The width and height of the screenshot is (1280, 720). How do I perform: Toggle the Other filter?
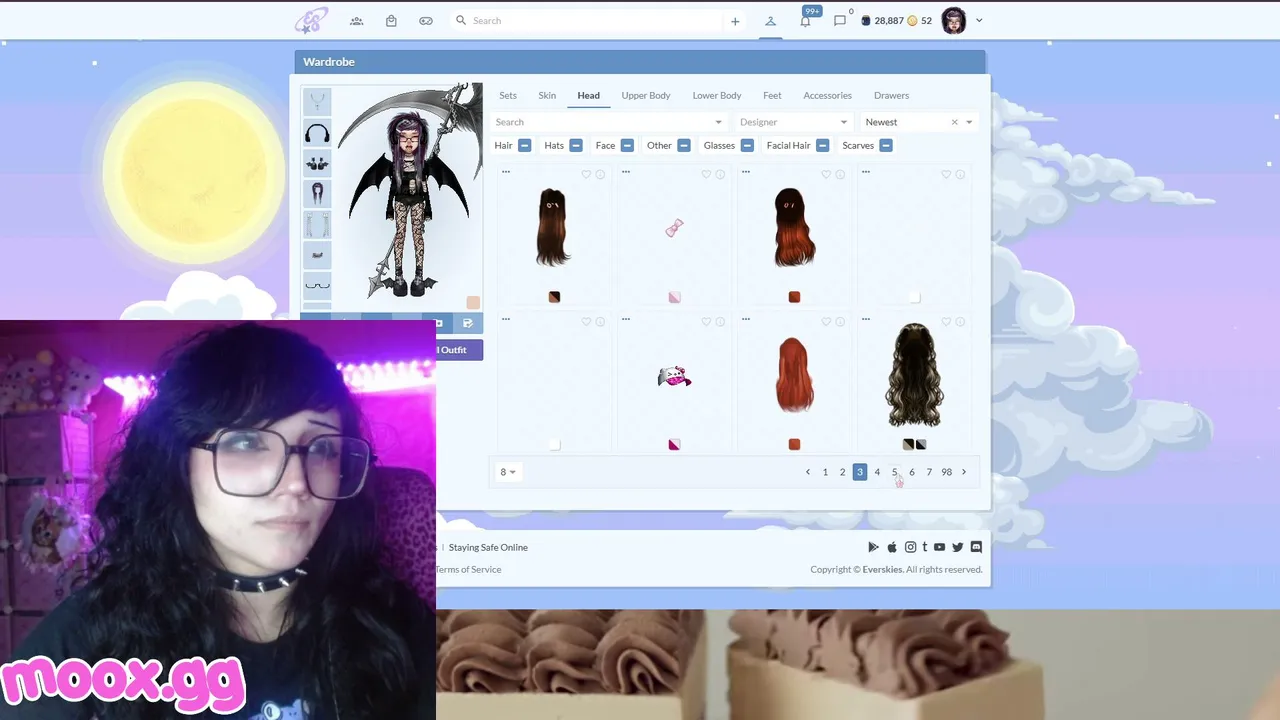click(684, 146)
